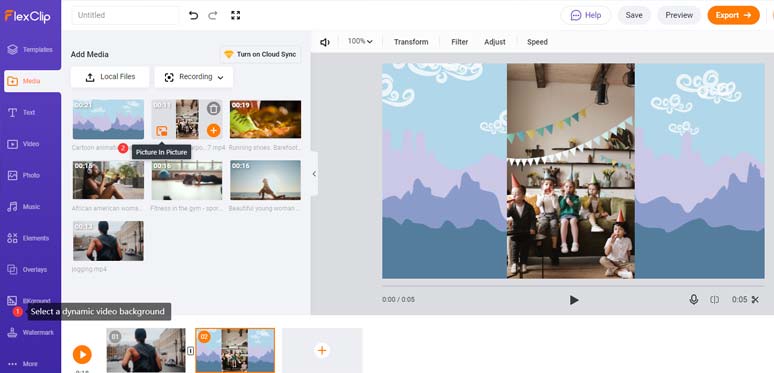Image resolution: width=774 pixels, height=373 pixels.
Task: Click the FlexClip logo
Action: (27, 16)
